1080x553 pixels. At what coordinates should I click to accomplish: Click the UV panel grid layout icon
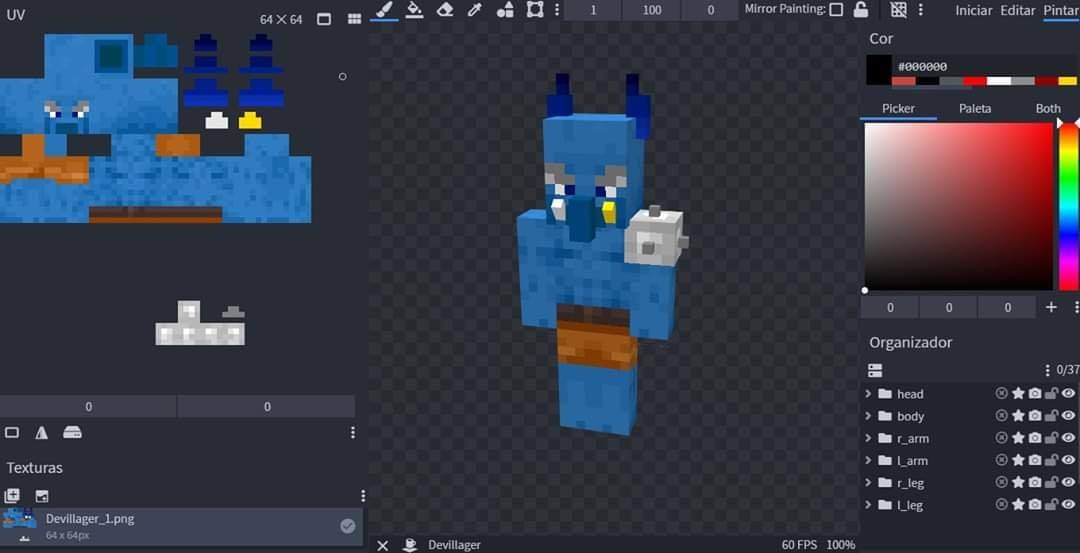tap(354, 19)
